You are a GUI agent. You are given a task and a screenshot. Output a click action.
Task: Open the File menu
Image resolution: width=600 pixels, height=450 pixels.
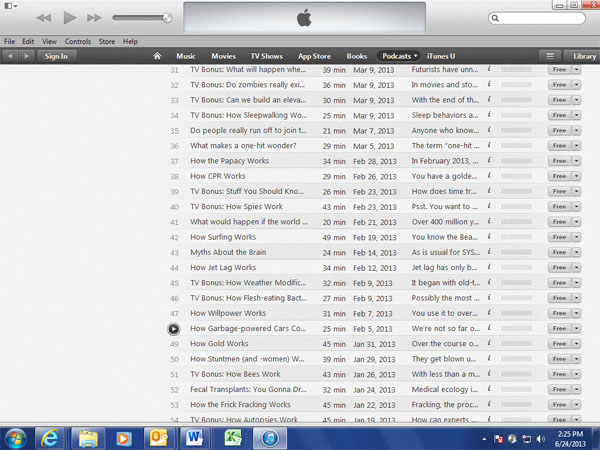[x=9, y=41]
